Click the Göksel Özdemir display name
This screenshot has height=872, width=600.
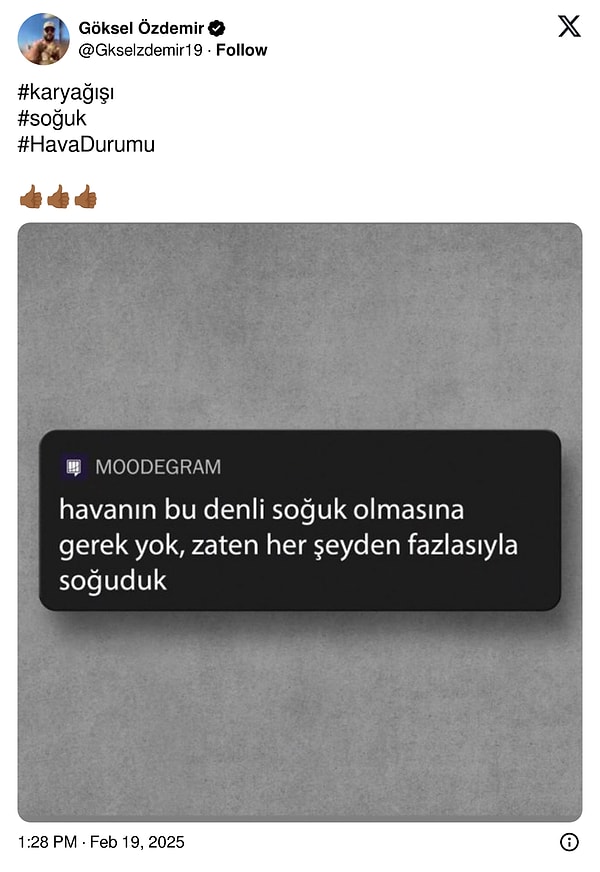141,28
